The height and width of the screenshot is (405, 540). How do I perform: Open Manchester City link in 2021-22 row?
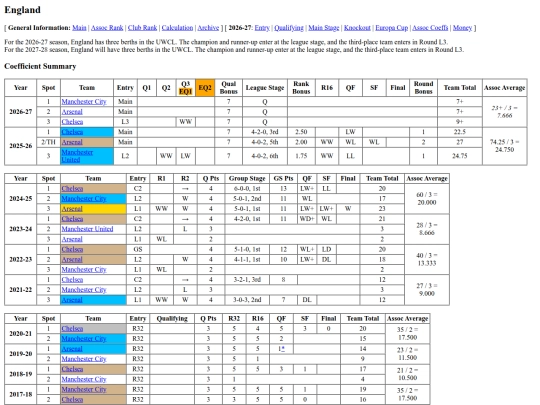(84, 290)
